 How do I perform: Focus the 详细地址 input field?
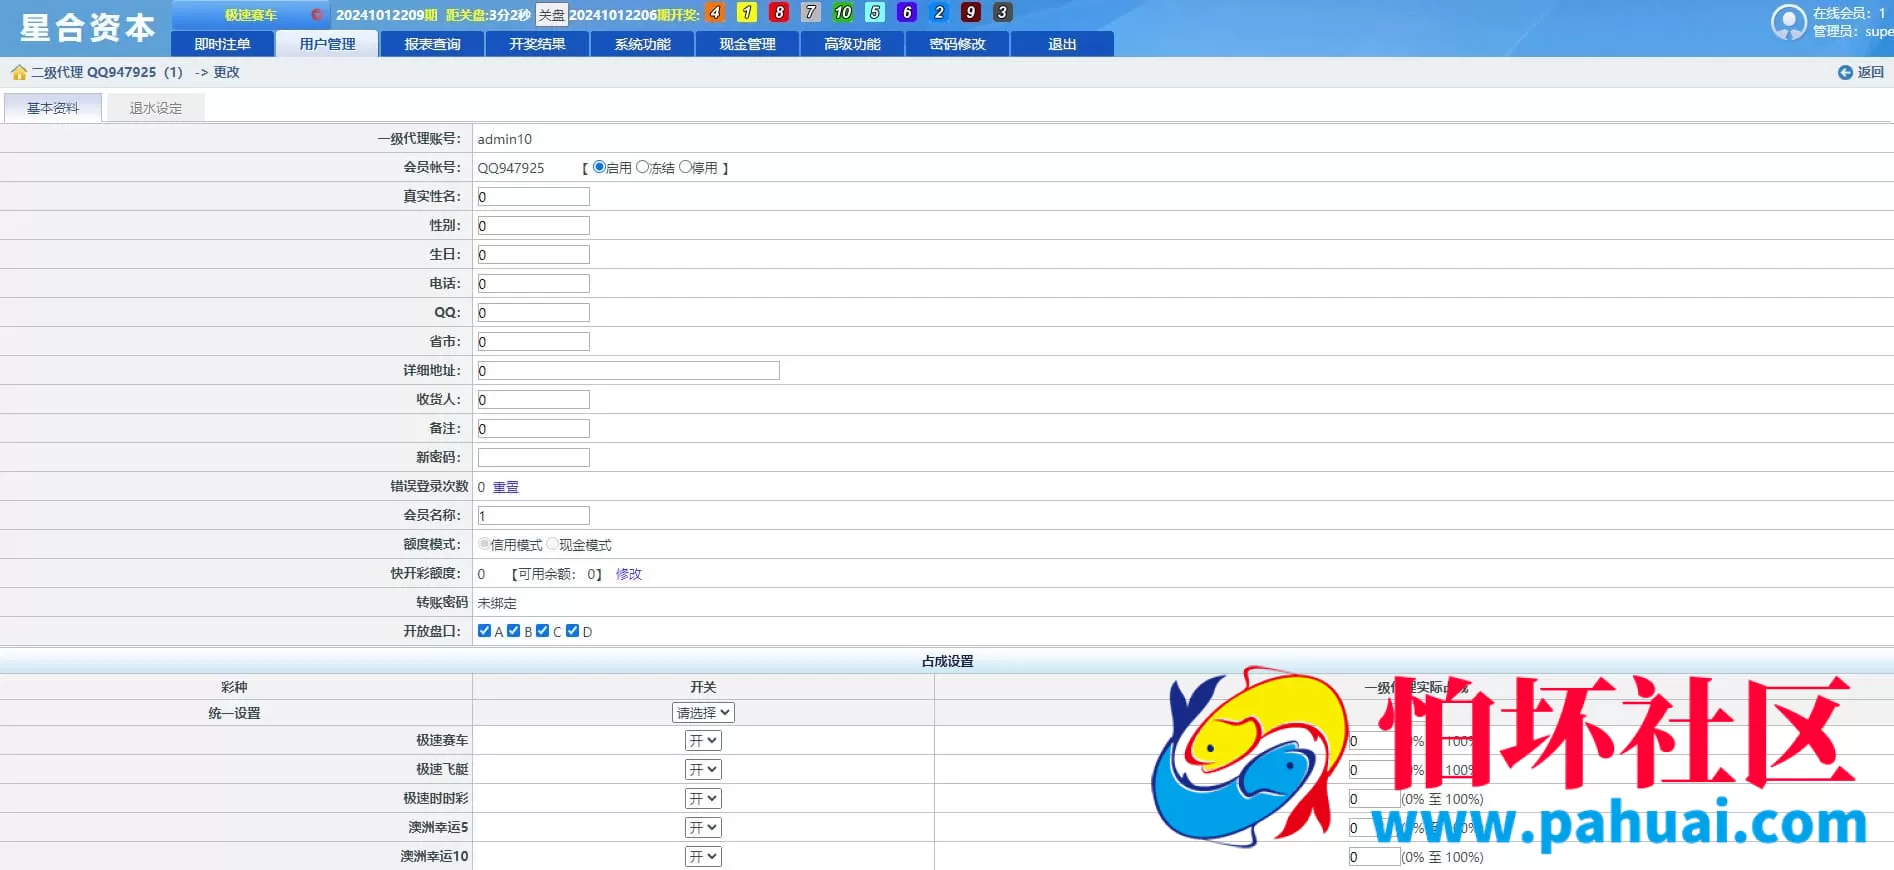point(629,371)
